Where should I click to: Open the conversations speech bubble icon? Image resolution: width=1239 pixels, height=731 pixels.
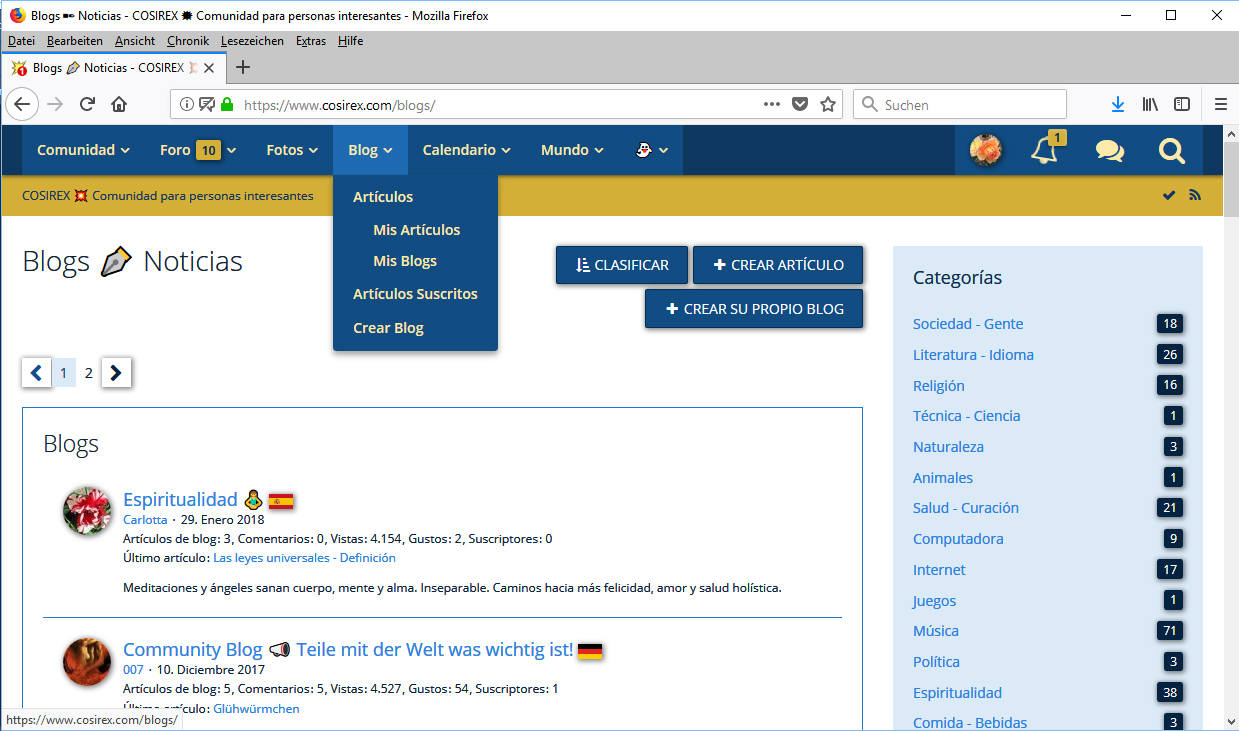(x=1109, y=150)
